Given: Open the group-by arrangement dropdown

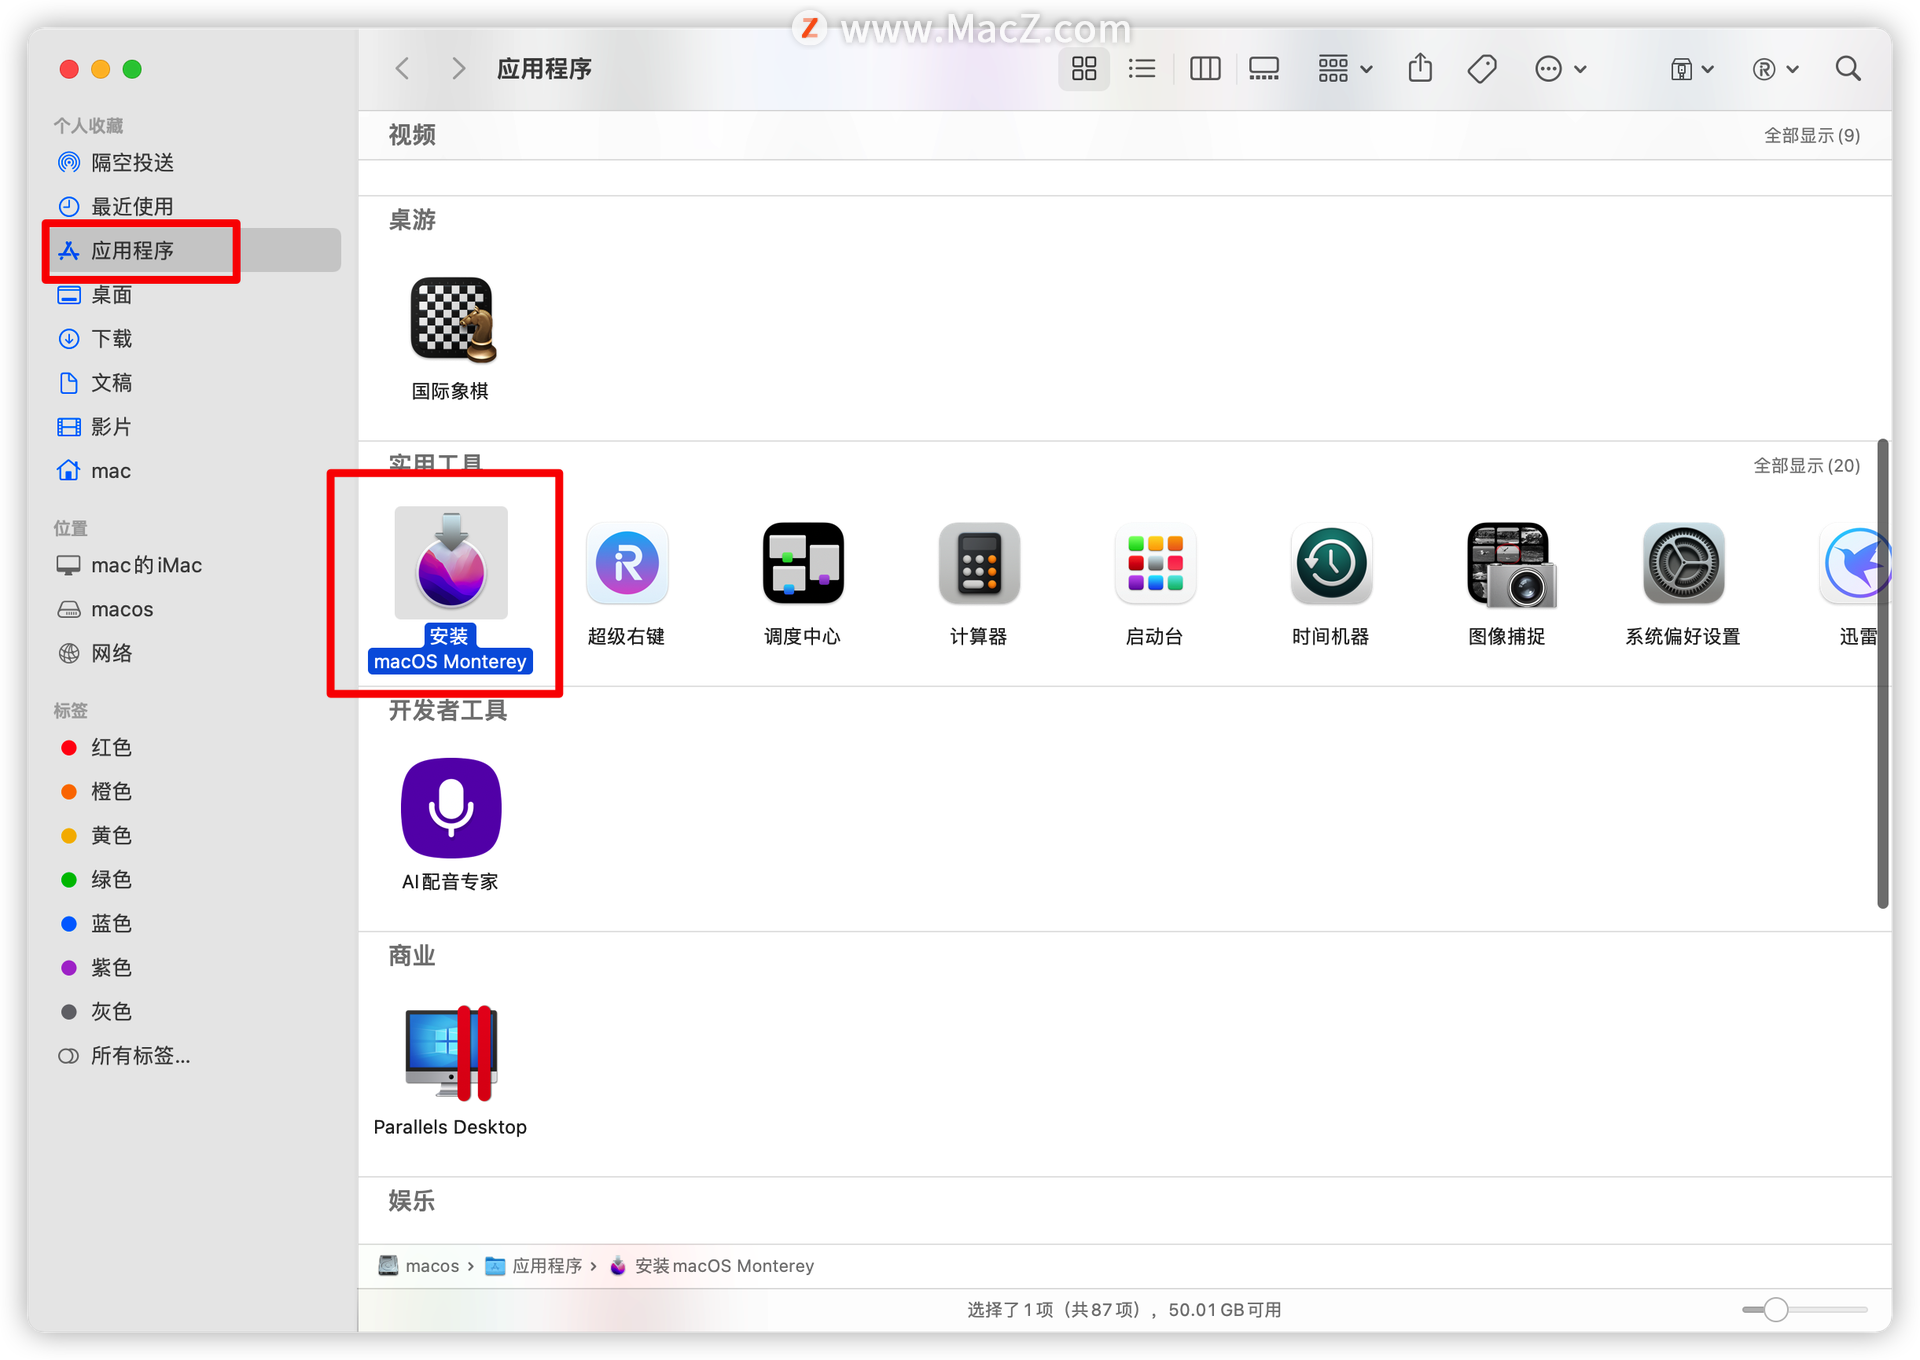Looking at the screenshot, I should click(1344, 69).
